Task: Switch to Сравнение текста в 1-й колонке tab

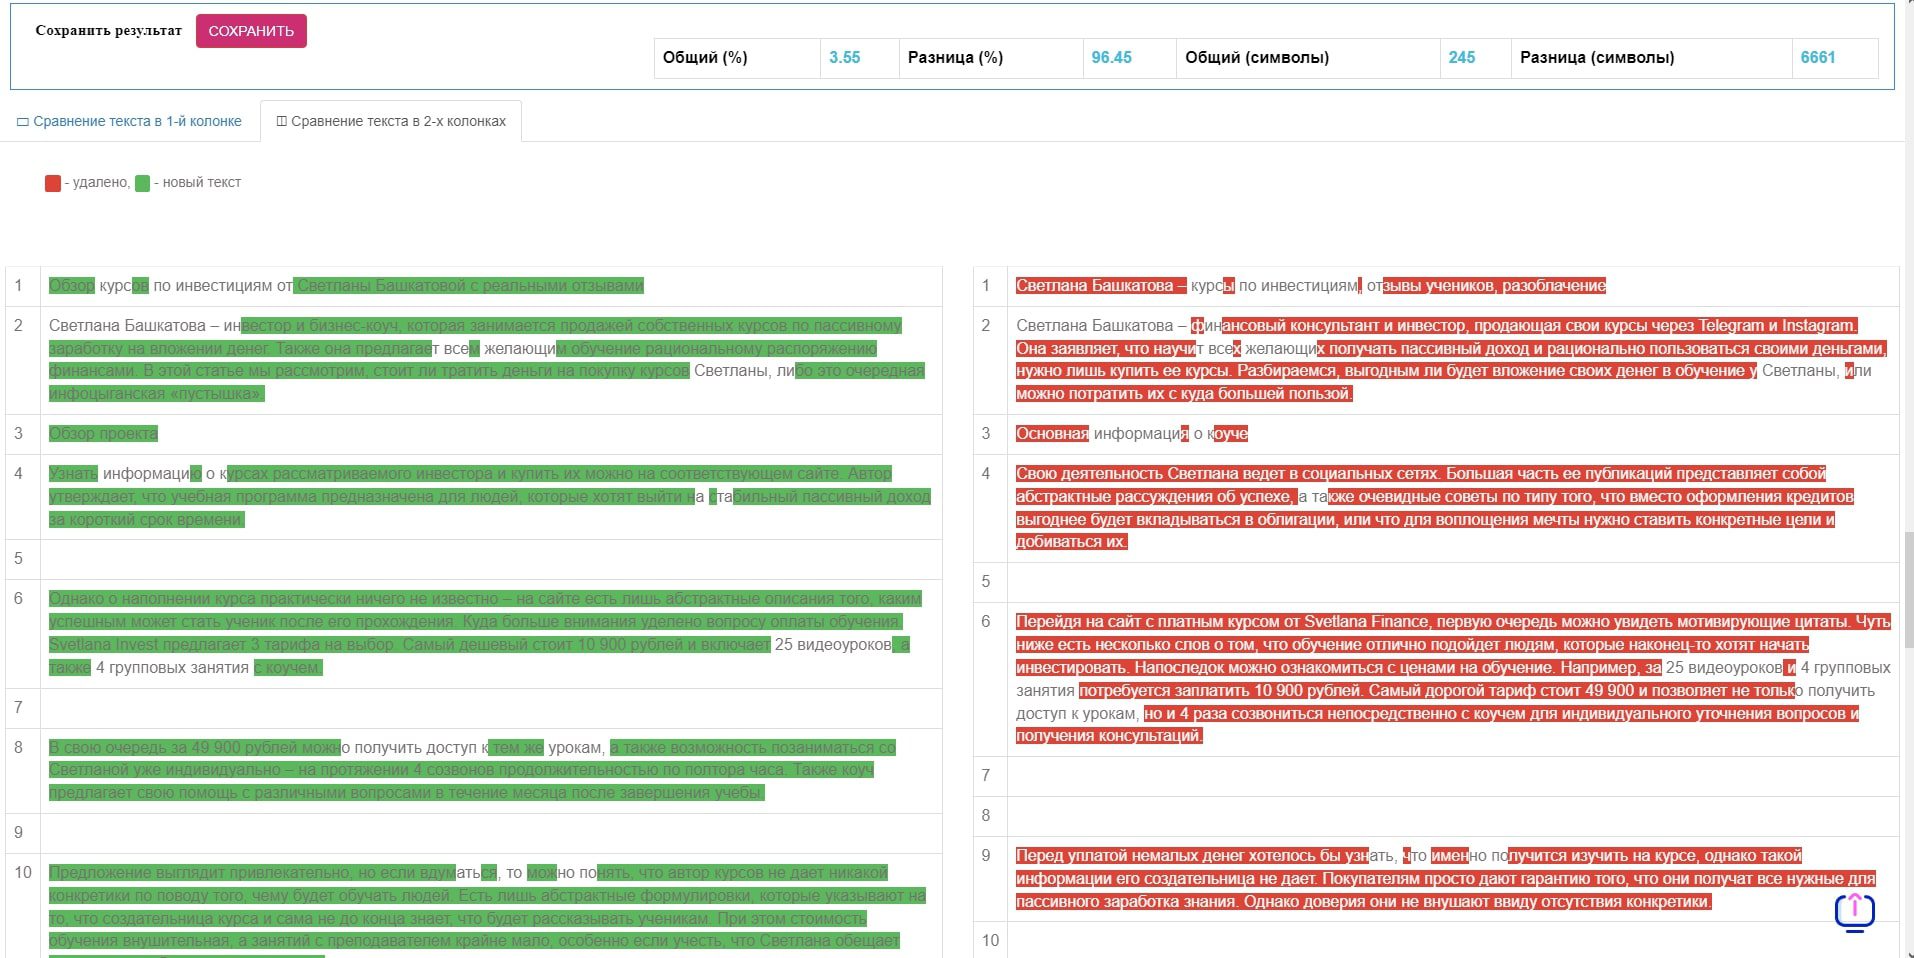Action: click(130, 121)
